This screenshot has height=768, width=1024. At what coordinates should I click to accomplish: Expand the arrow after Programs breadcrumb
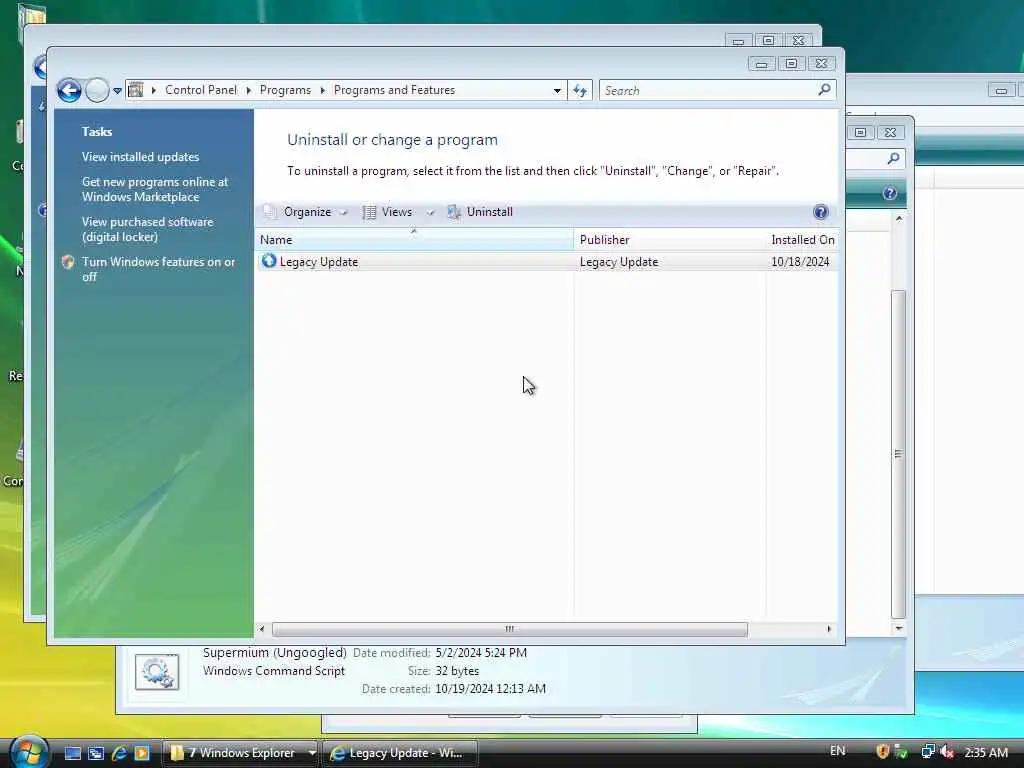(x=323, y=90)
